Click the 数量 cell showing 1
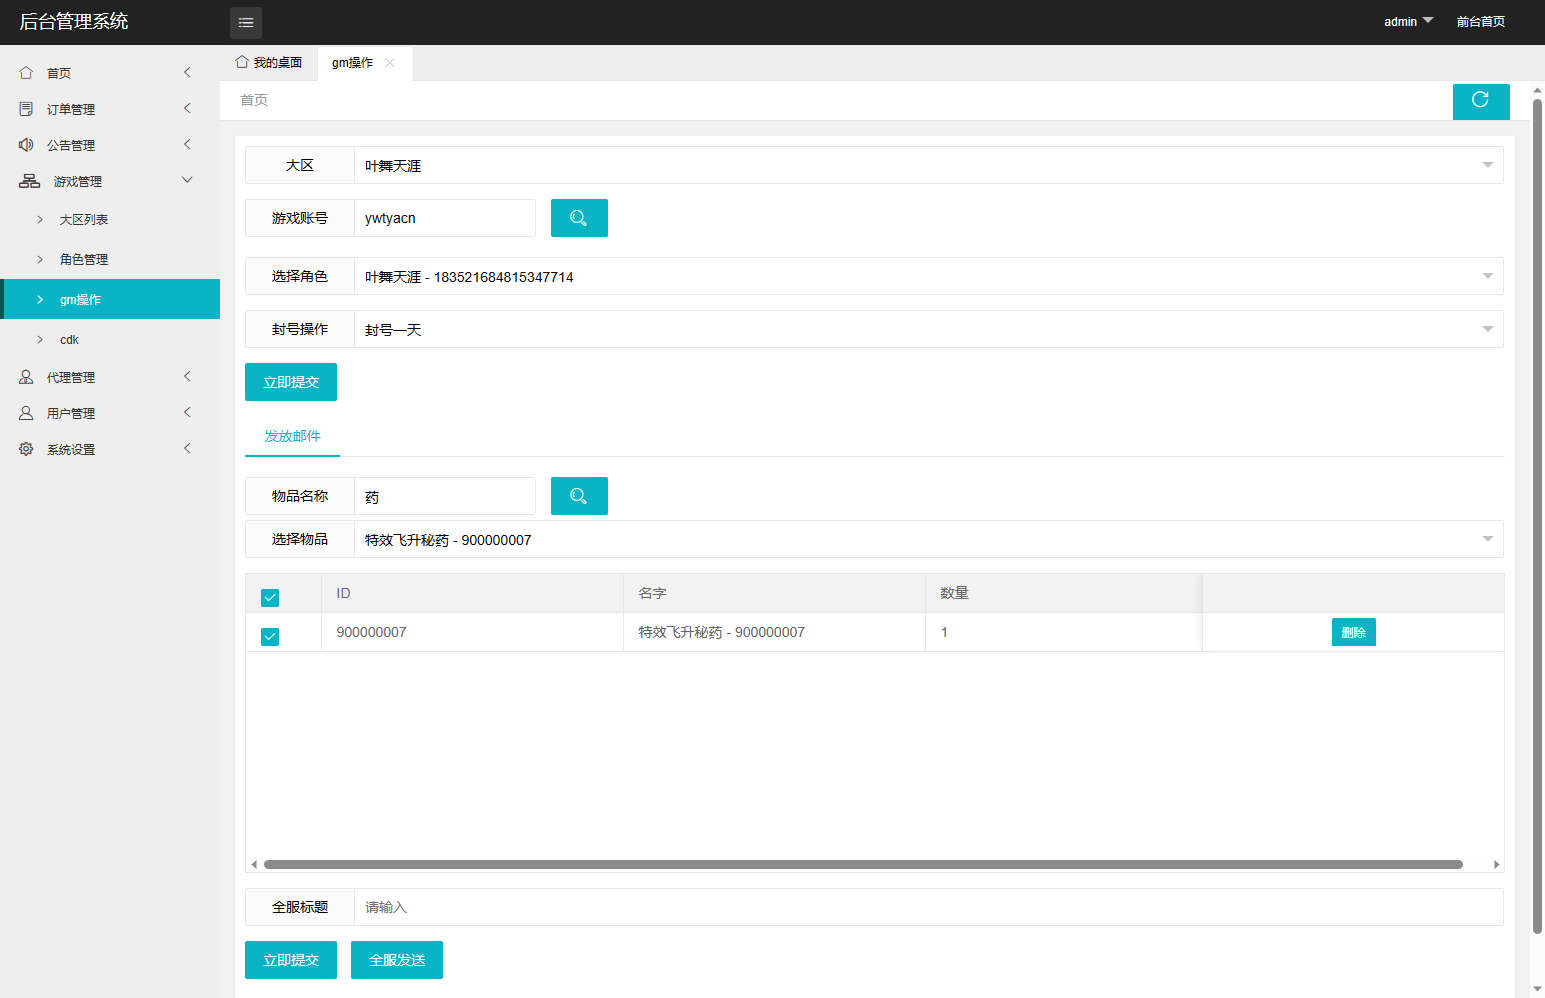This screenshot has width=1545, height=998. [1063, 632]
